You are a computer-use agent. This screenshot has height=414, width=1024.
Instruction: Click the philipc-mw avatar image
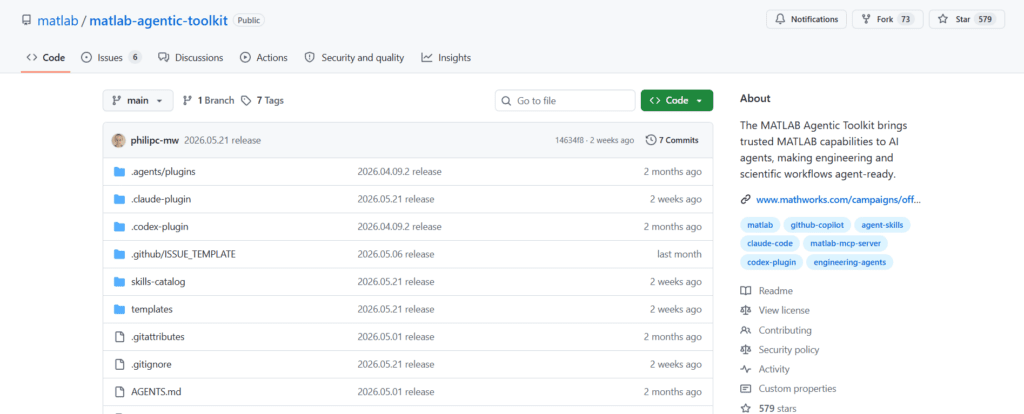point(118,140)
